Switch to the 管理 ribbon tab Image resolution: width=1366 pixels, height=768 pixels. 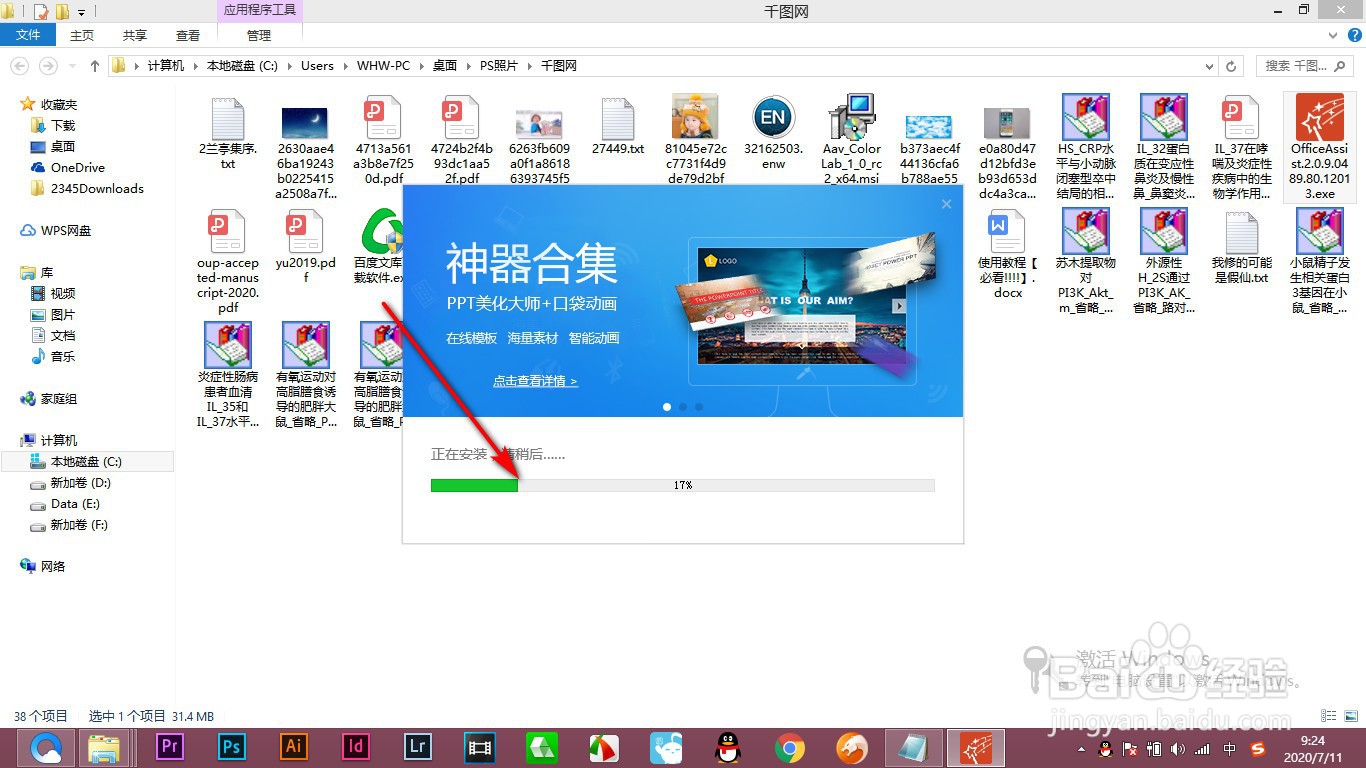pyautogui.click(x=259, y=35)
